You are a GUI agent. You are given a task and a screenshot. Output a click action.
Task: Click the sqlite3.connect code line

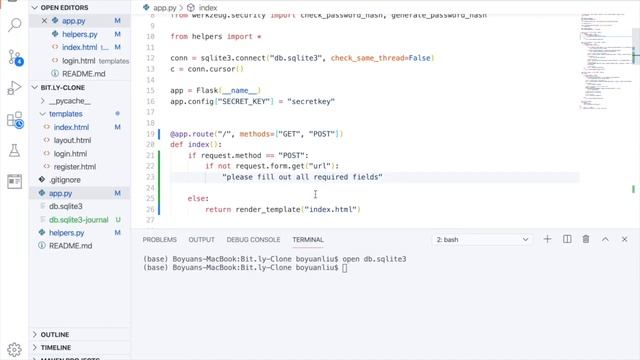(x=302, y=58)
